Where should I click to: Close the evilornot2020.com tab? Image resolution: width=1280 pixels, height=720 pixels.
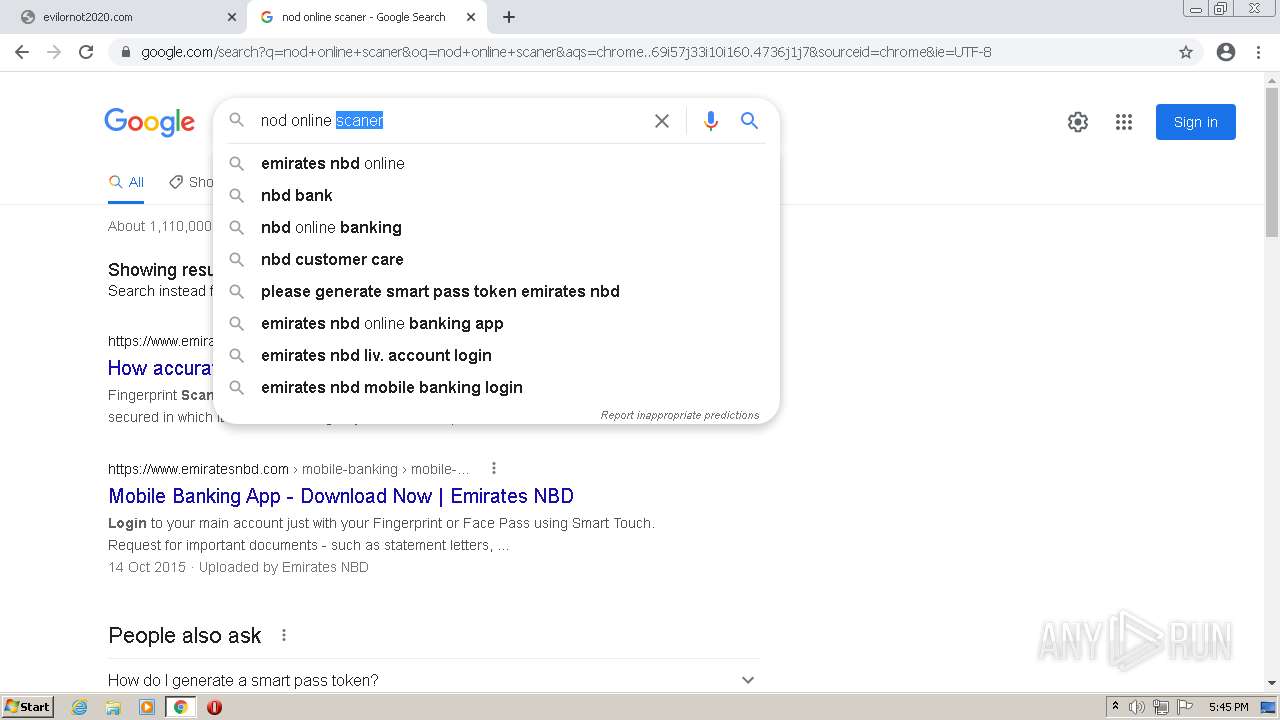232,17
